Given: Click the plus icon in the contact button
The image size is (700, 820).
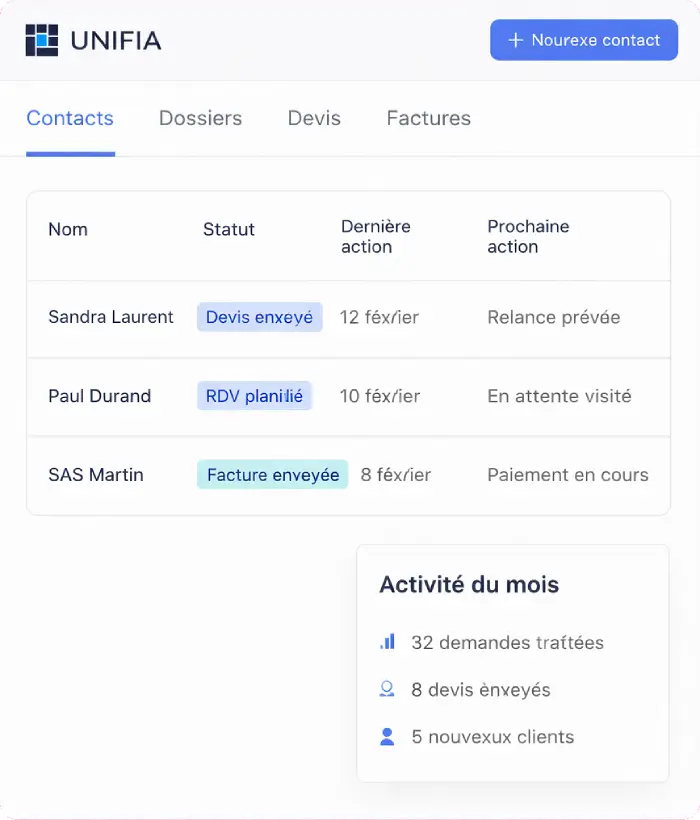Looking at the screenshot, I should coord(515,40).
